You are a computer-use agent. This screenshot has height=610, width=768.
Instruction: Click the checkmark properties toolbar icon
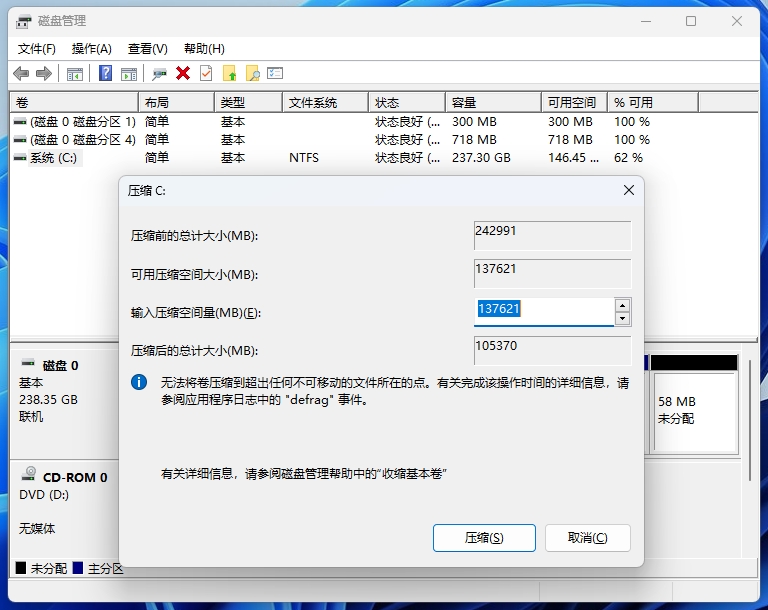[206, 73]
